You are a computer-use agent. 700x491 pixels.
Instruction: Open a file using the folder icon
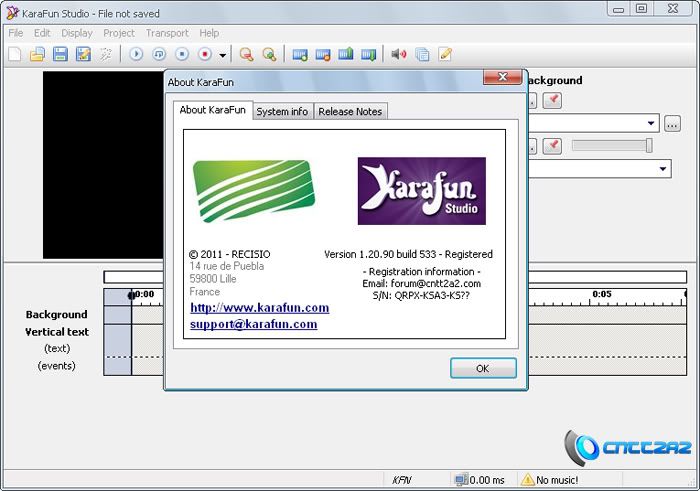[38, 54]
